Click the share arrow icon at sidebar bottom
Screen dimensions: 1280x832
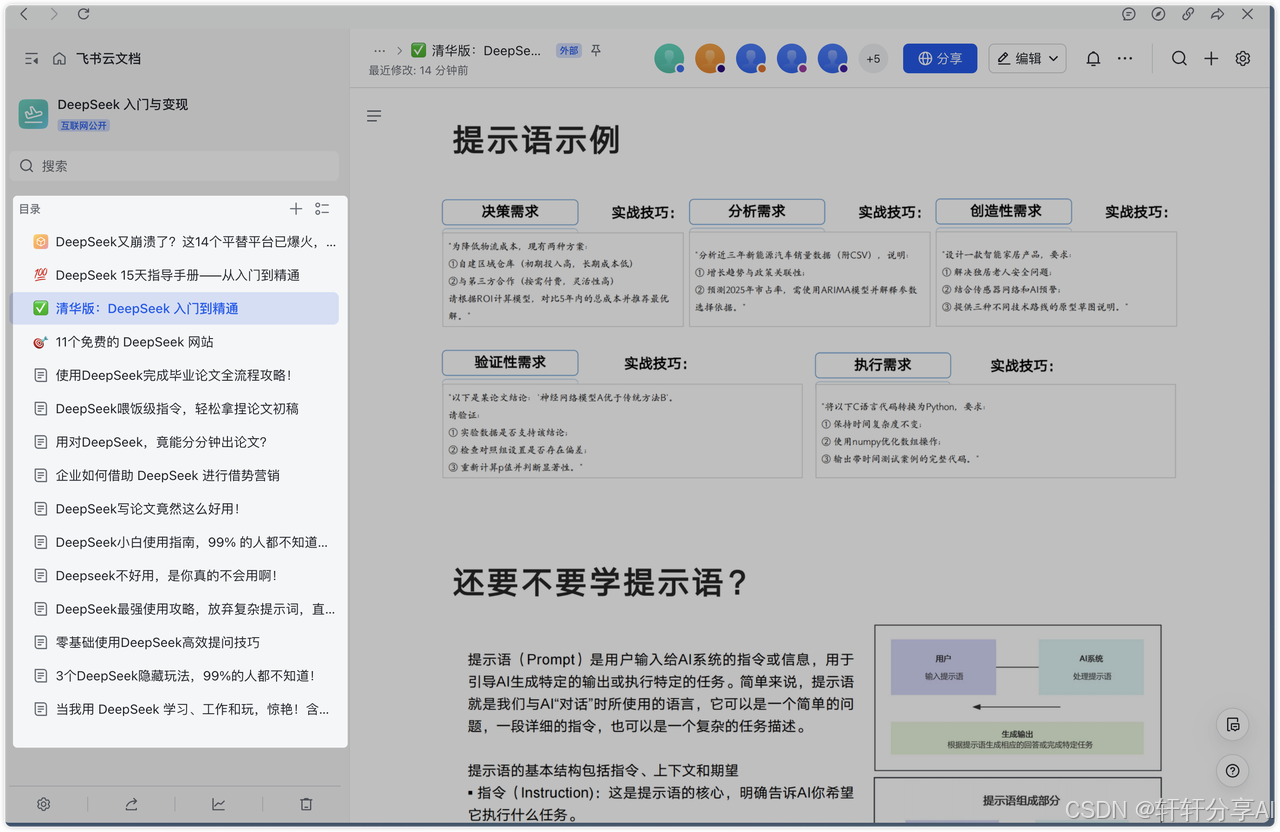click(x=131, y=804)
